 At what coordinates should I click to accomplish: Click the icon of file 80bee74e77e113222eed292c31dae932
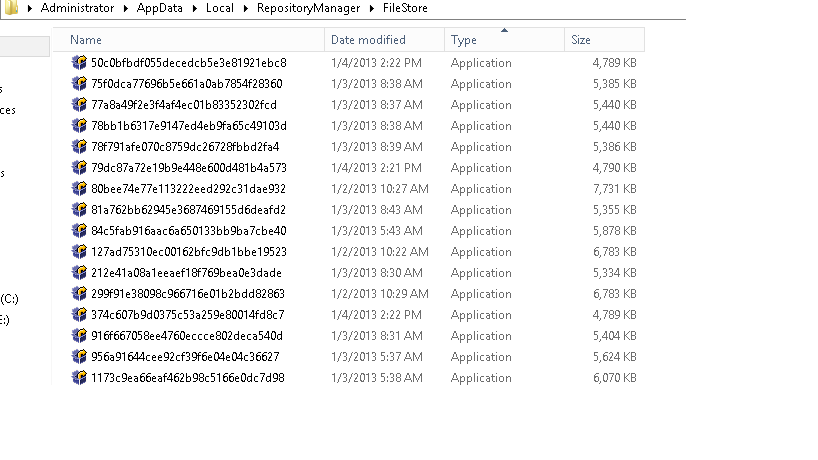tap(79, 188)
